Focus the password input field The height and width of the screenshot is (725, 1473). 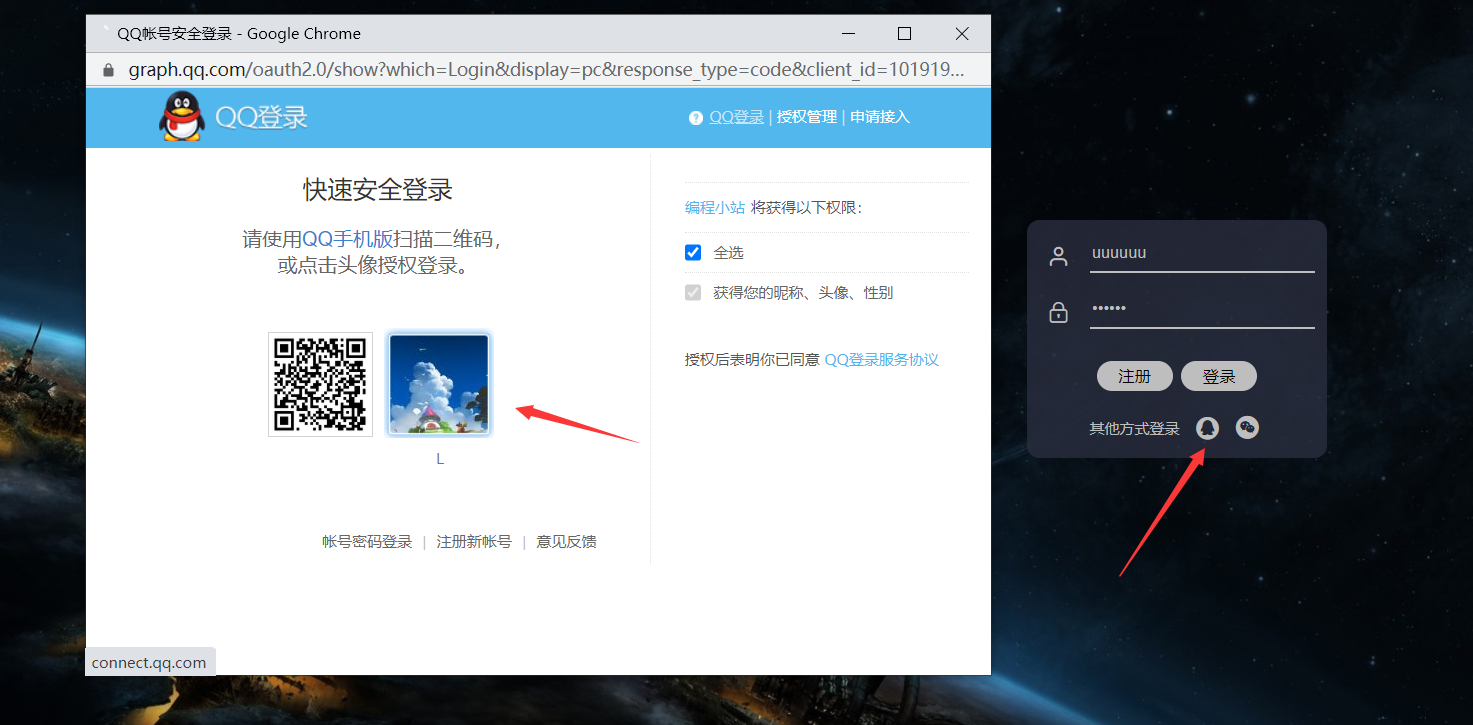coord(1202,310)
